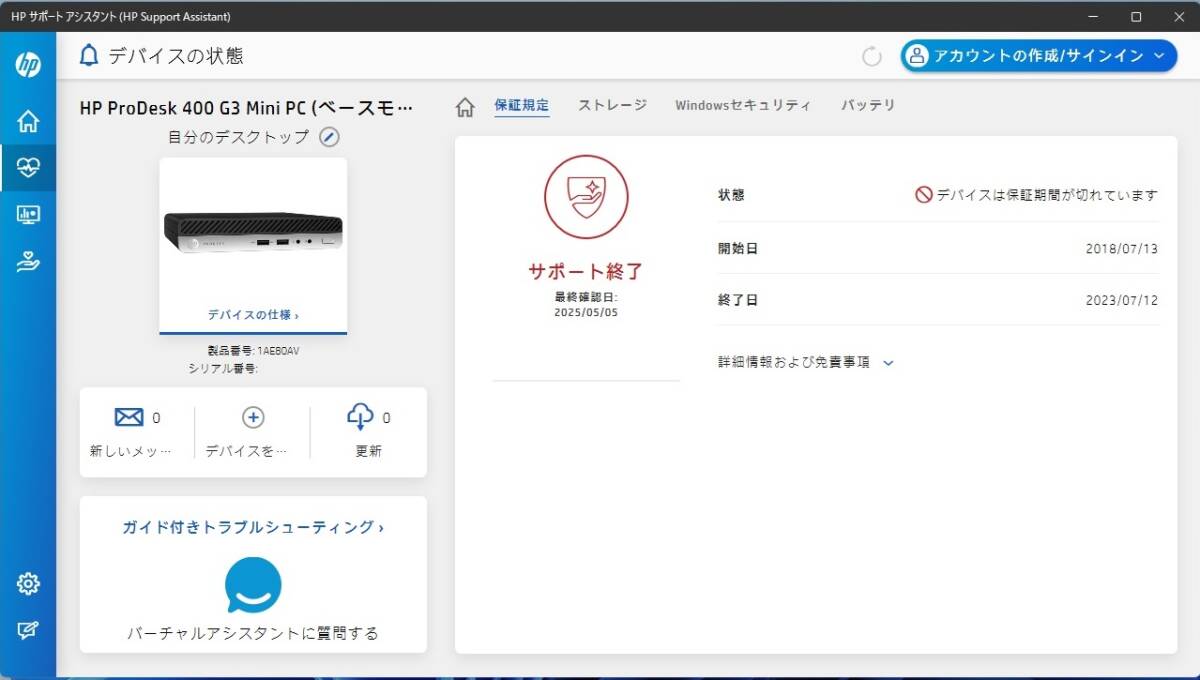Click シリアル番号 label text
Screen dimensions: 1200x680
(223, 368)
